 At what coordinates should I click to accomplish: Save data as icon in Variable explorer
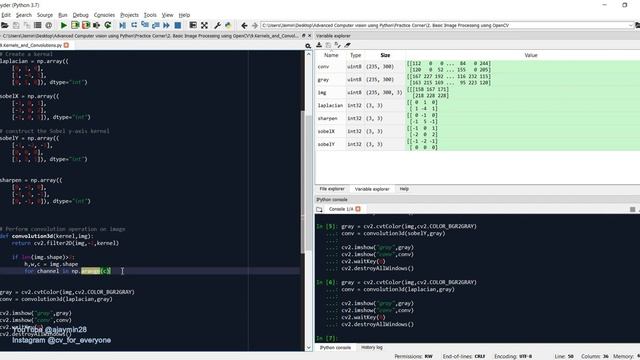coord(338,45)
